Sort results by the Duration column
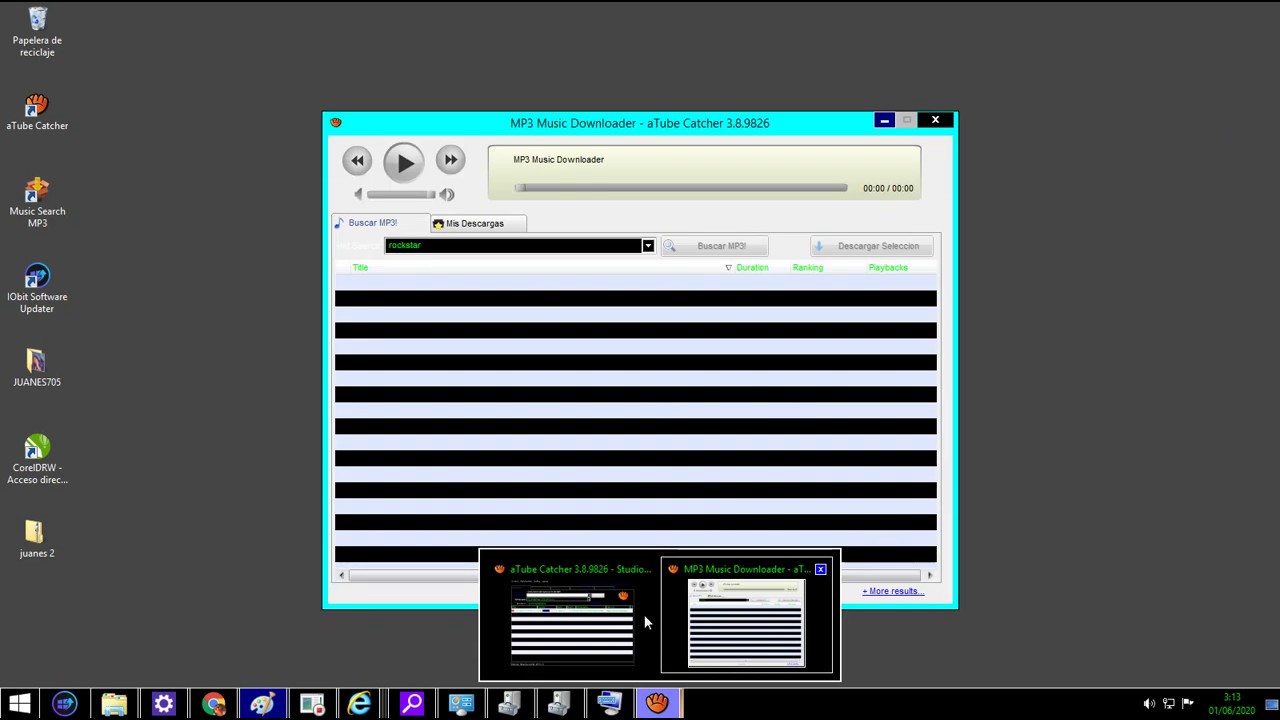 [752, 268]
